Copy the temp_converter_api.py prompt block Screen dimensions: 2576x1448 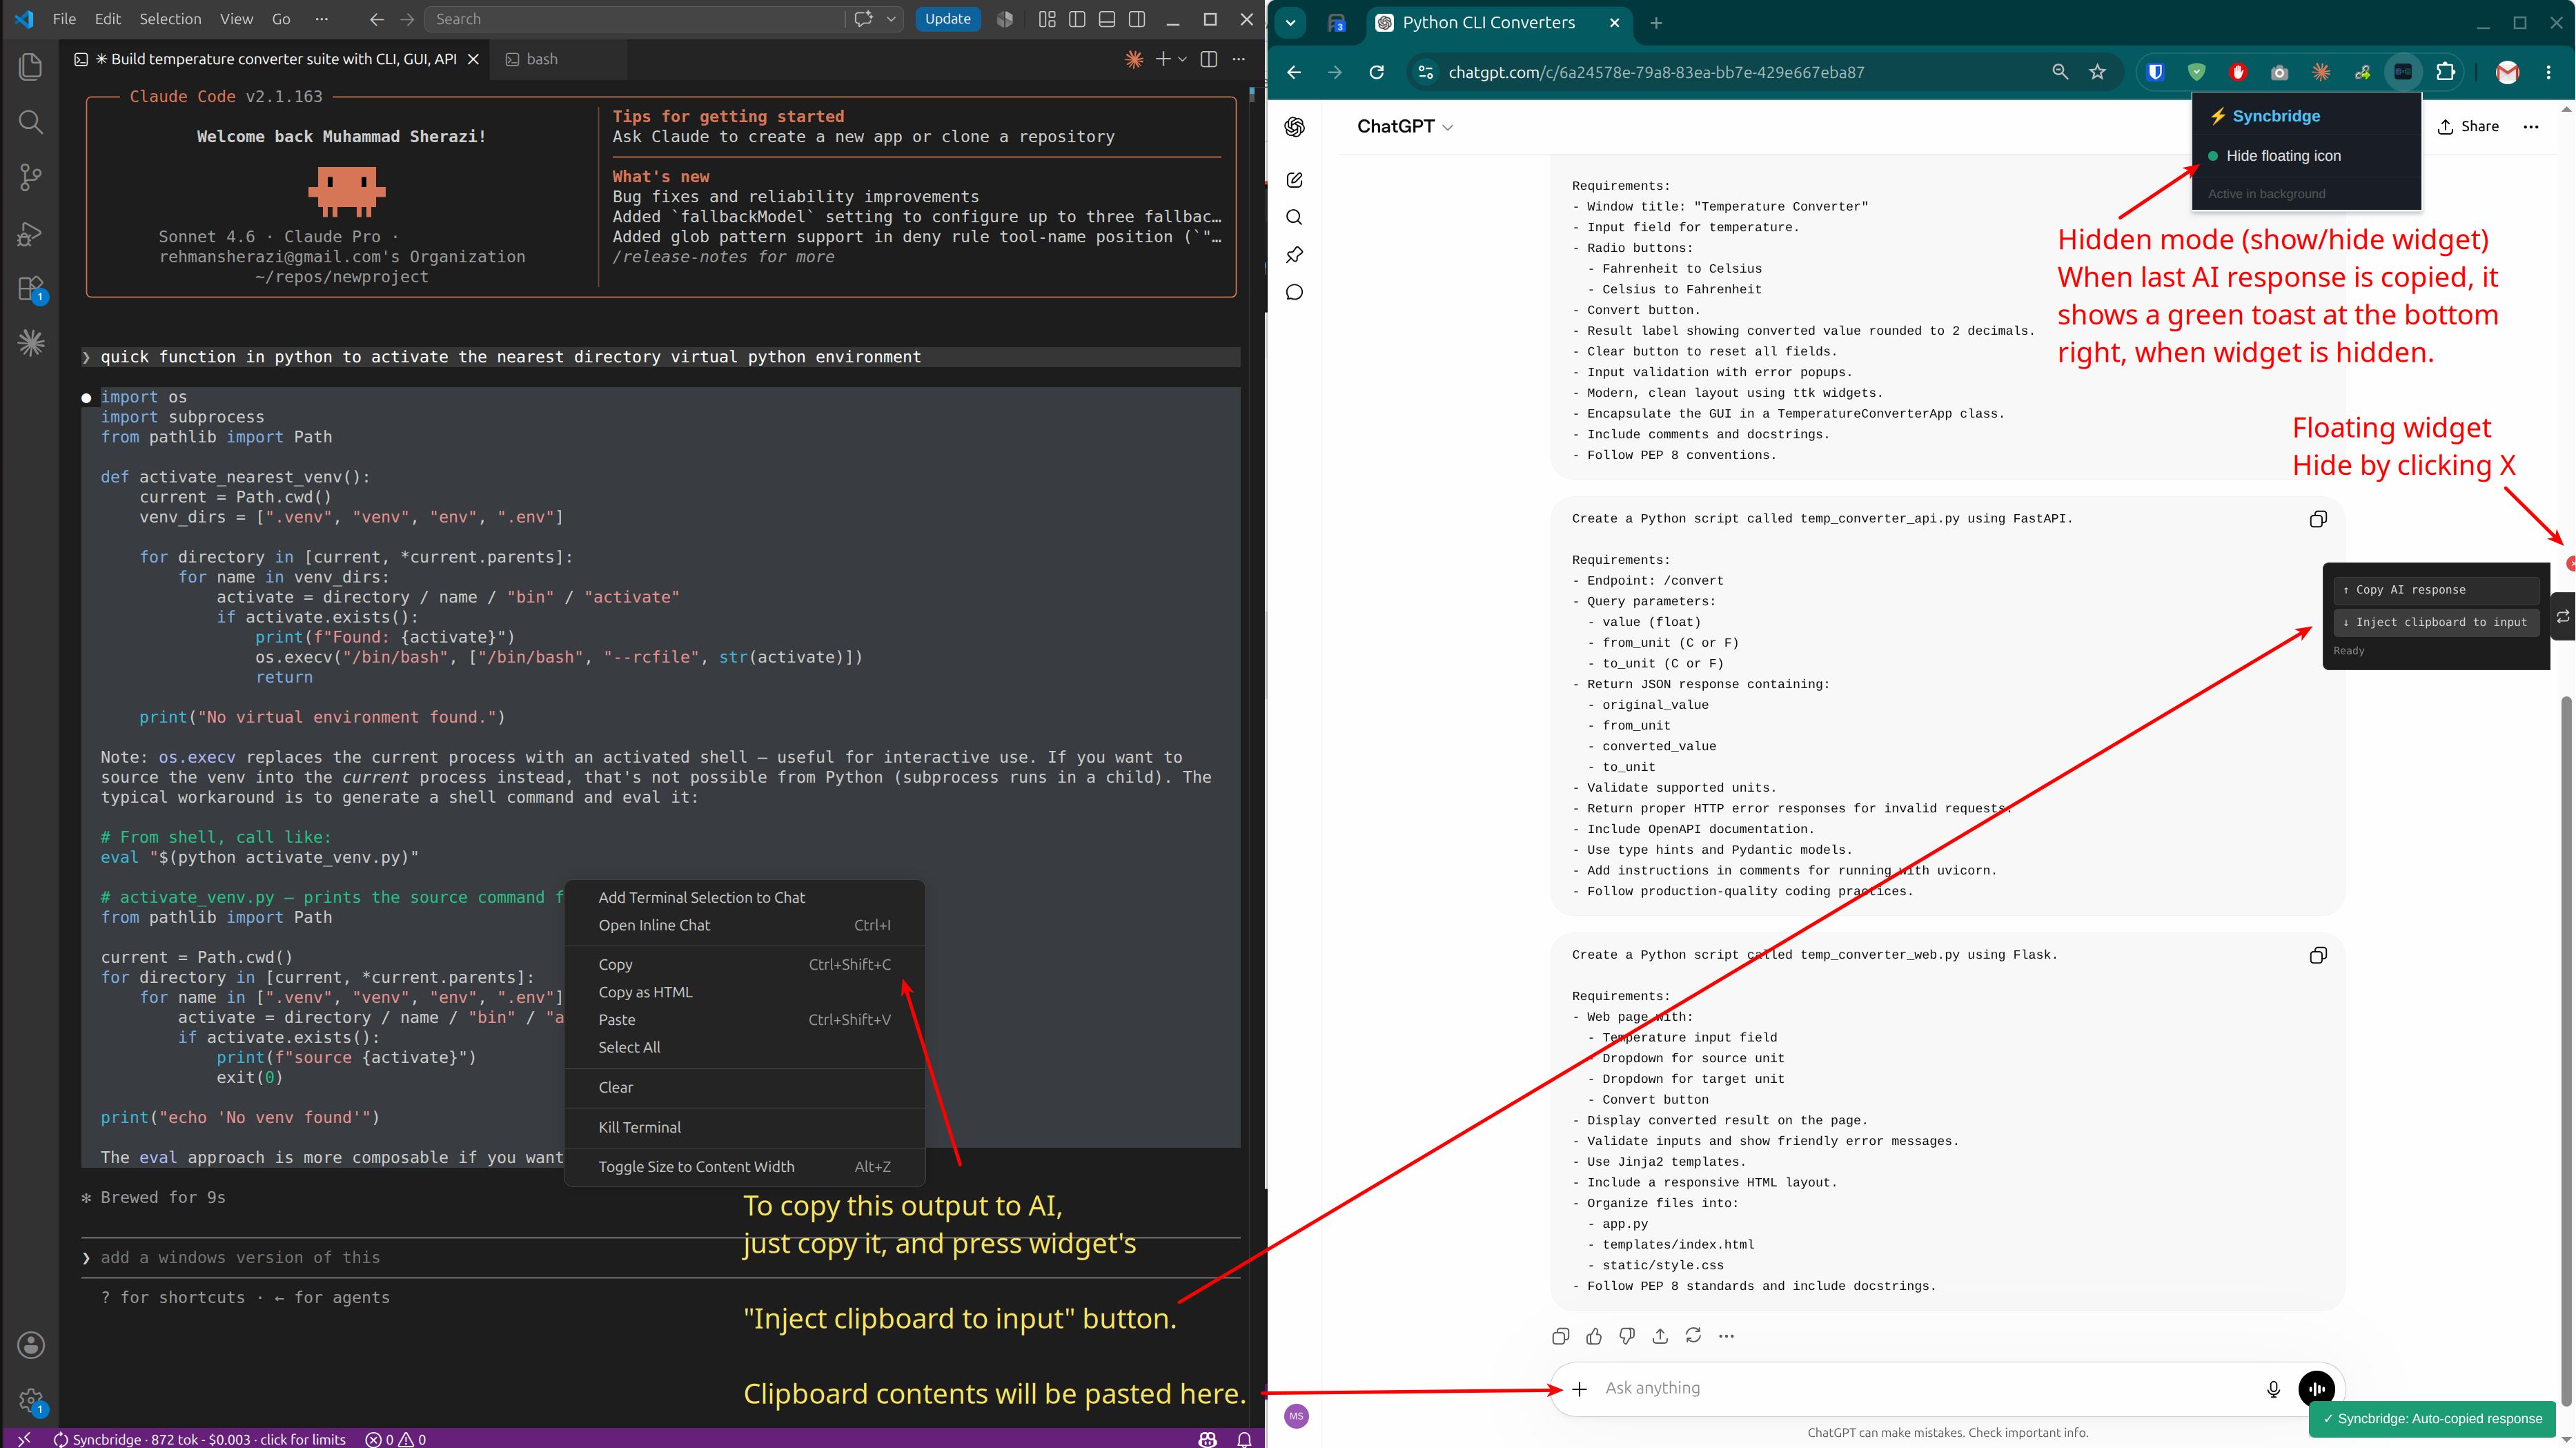coord(2317,519)
